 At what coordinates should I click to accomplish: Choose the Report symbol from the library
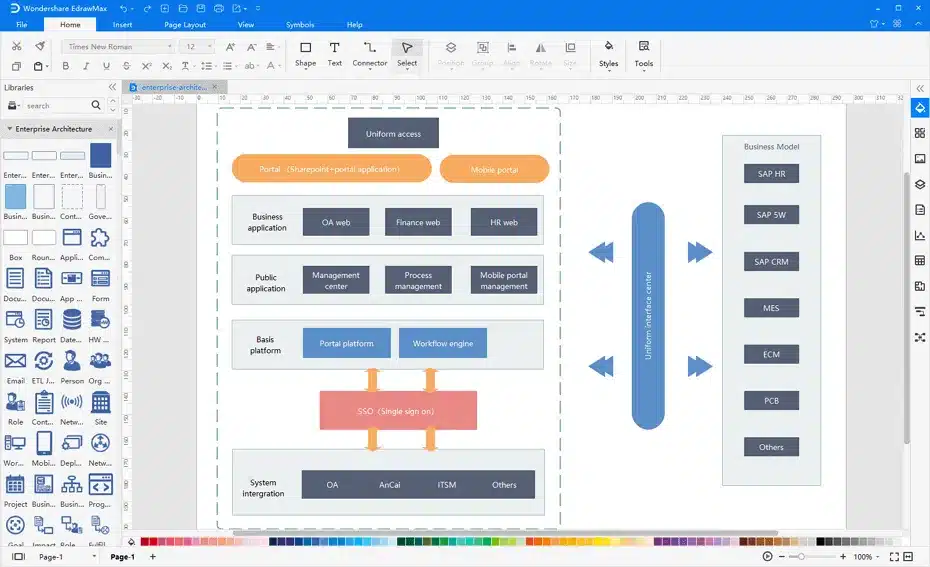pos(44,323)
